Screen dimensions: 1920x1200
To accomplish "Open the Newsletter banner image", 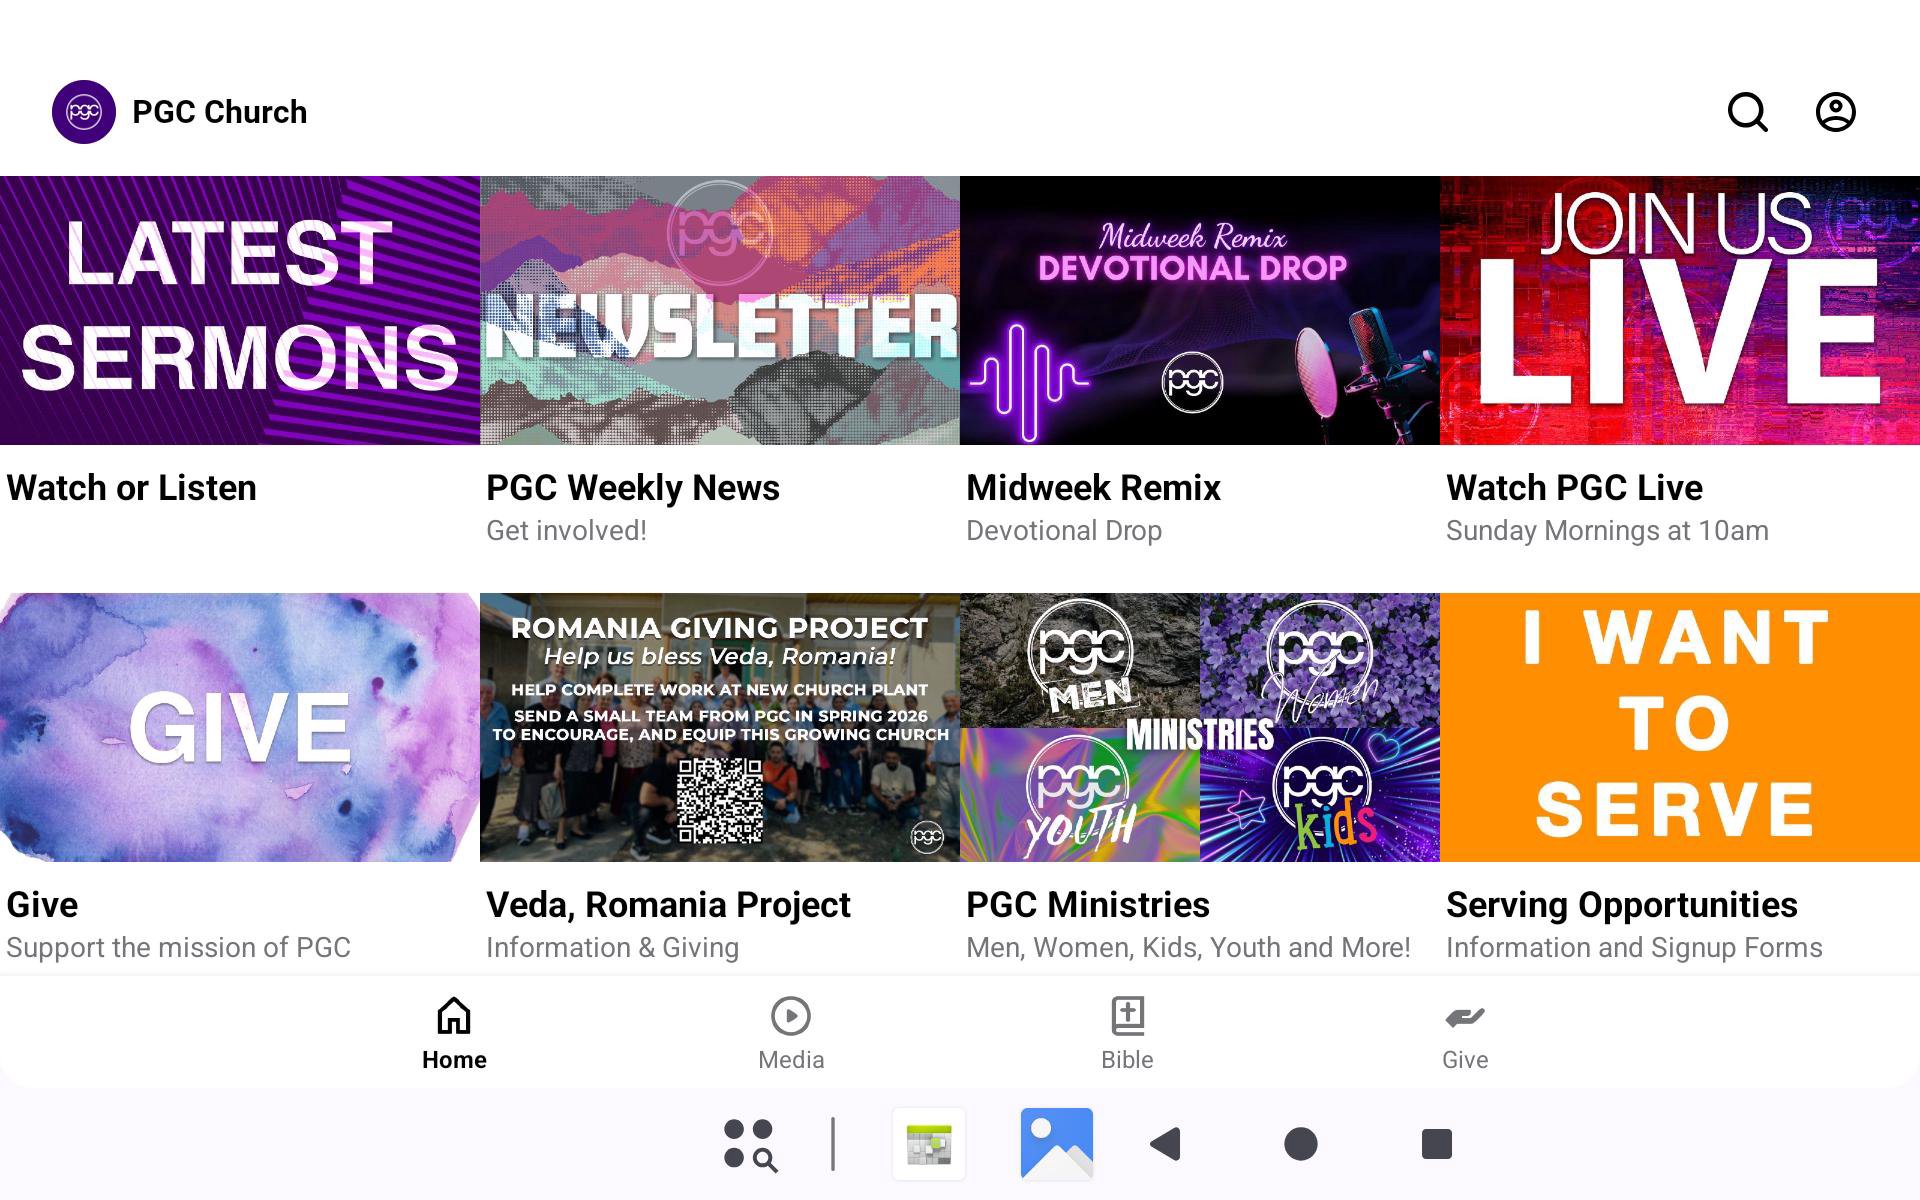I will pos(720,311).
